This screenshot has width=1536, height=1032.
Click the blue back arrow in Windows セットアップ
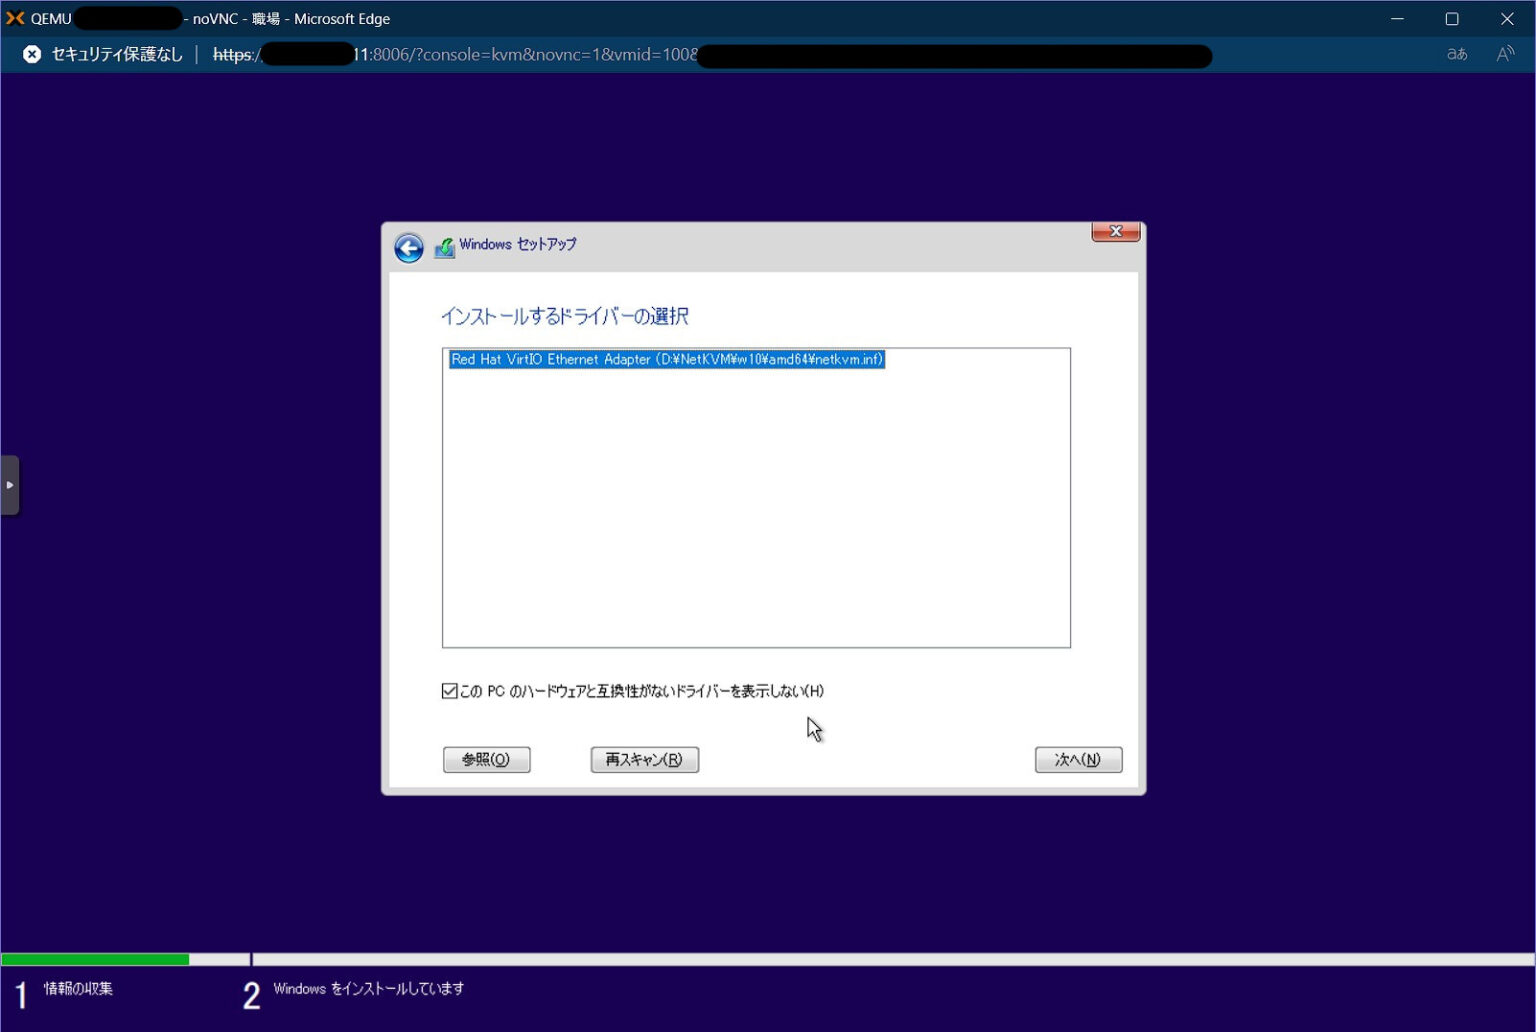(408, 247)
